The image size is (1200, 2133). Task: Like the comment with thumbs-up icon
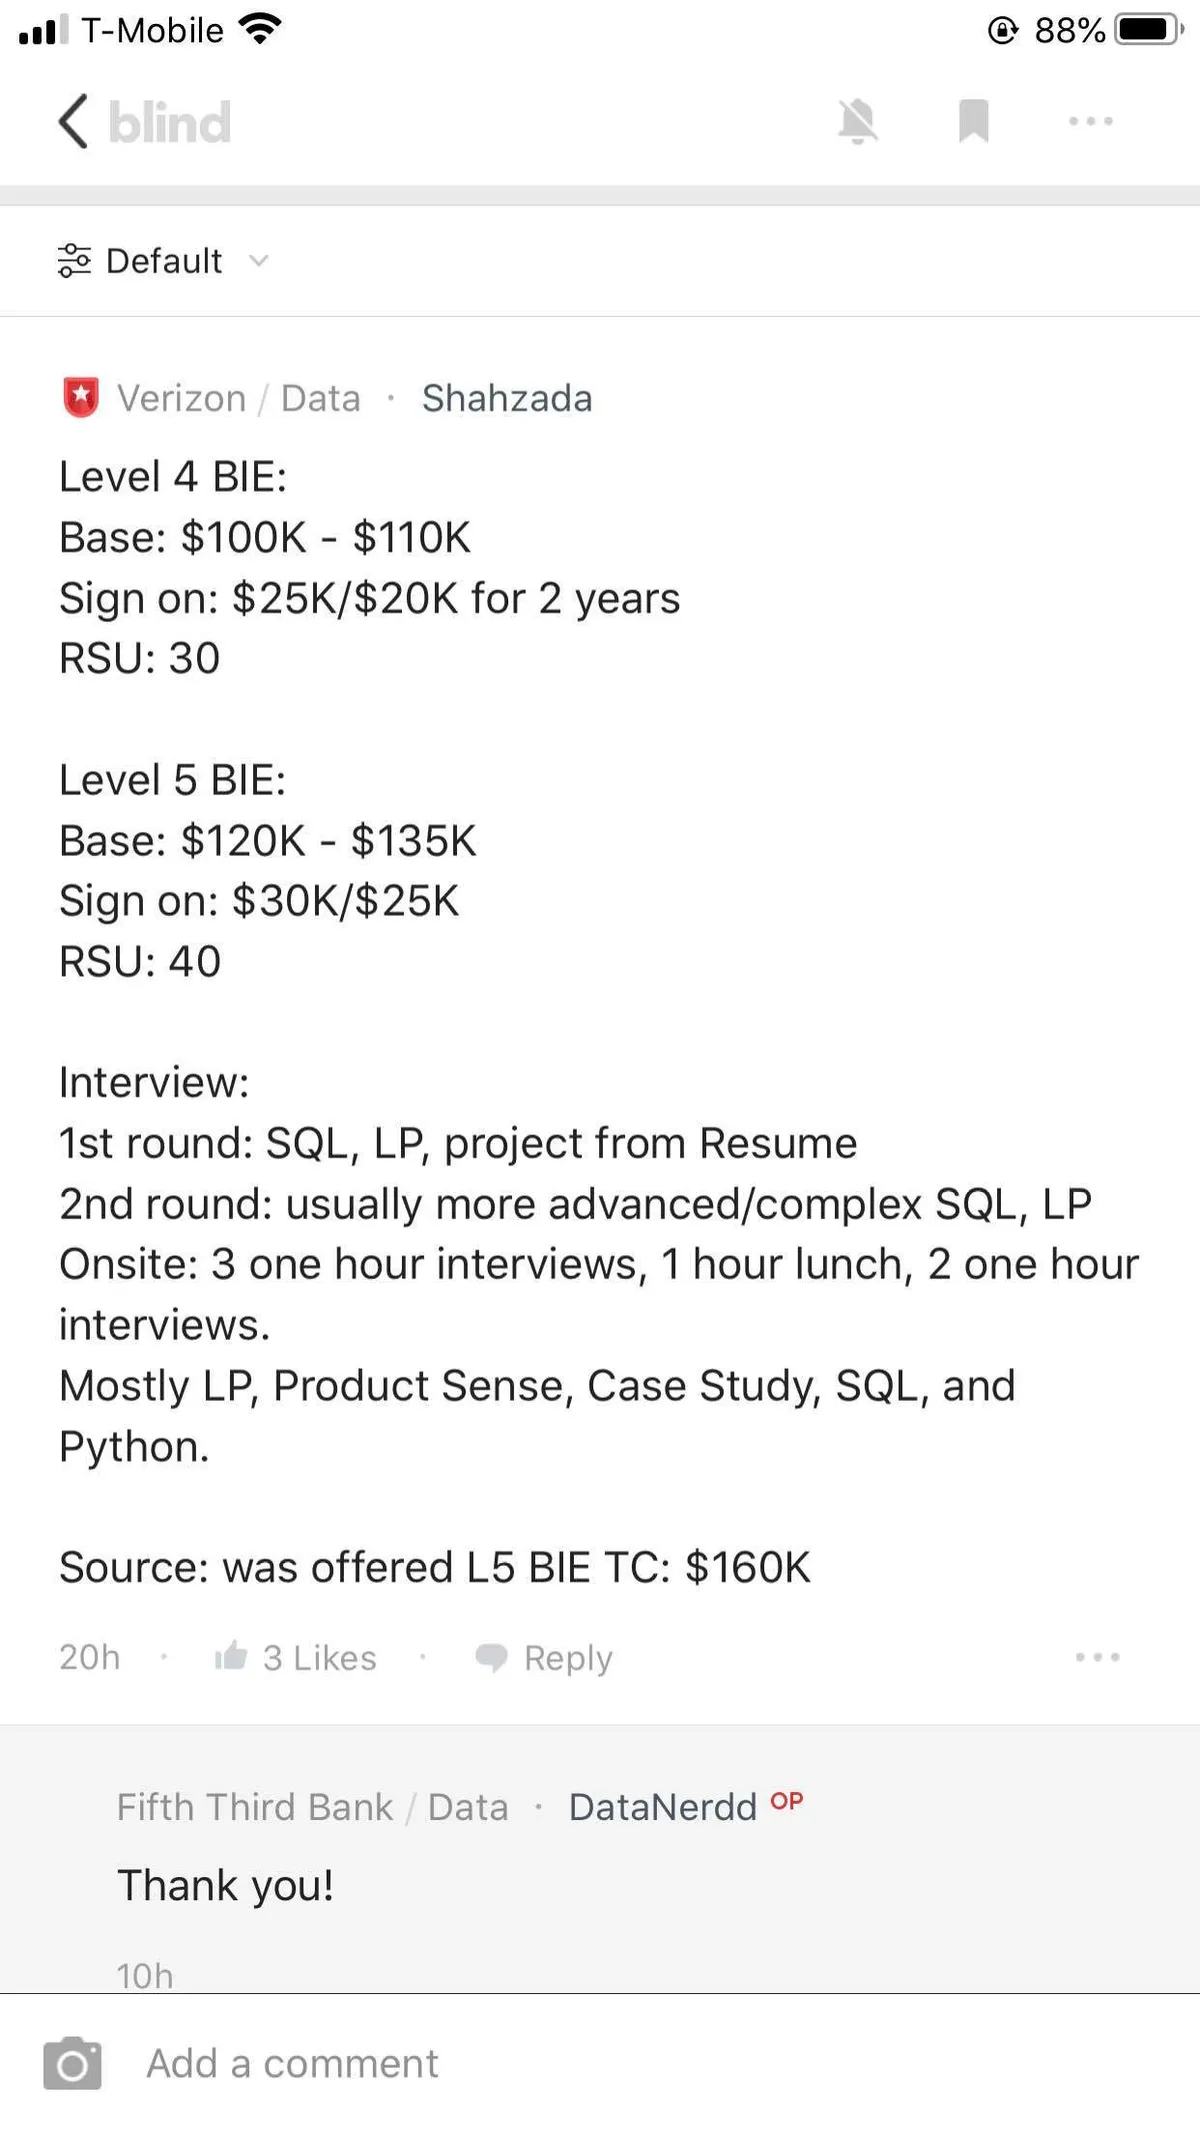(x=231, y=1656)
